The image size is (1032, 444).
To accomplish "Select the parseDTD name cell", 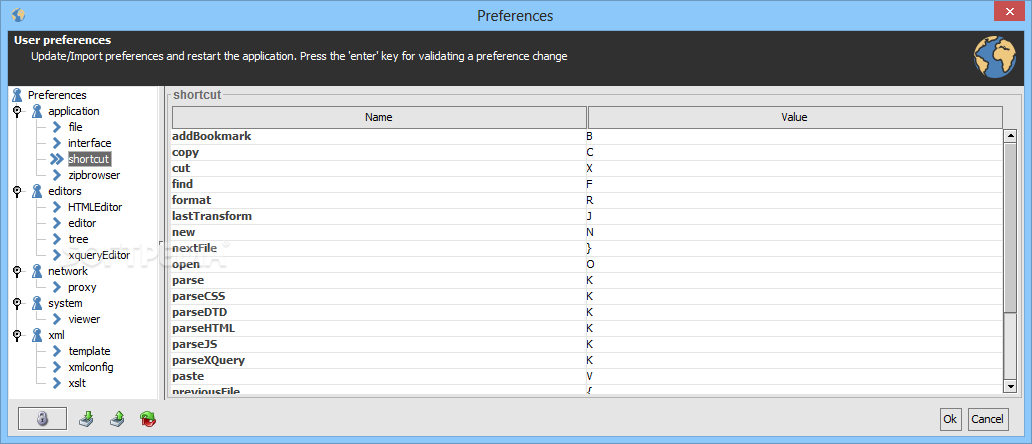I will coord(378,312).
